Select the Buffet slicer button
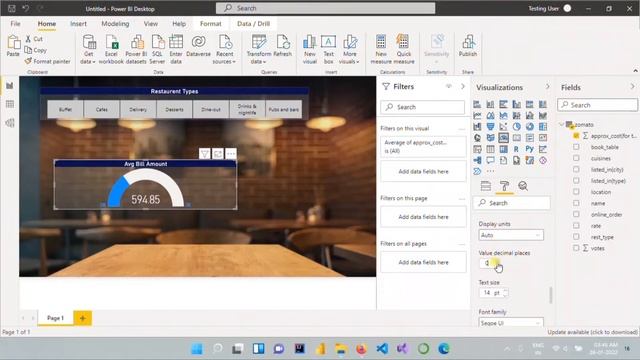The width and height of the screenshot is (640, 360). point(65,109)
